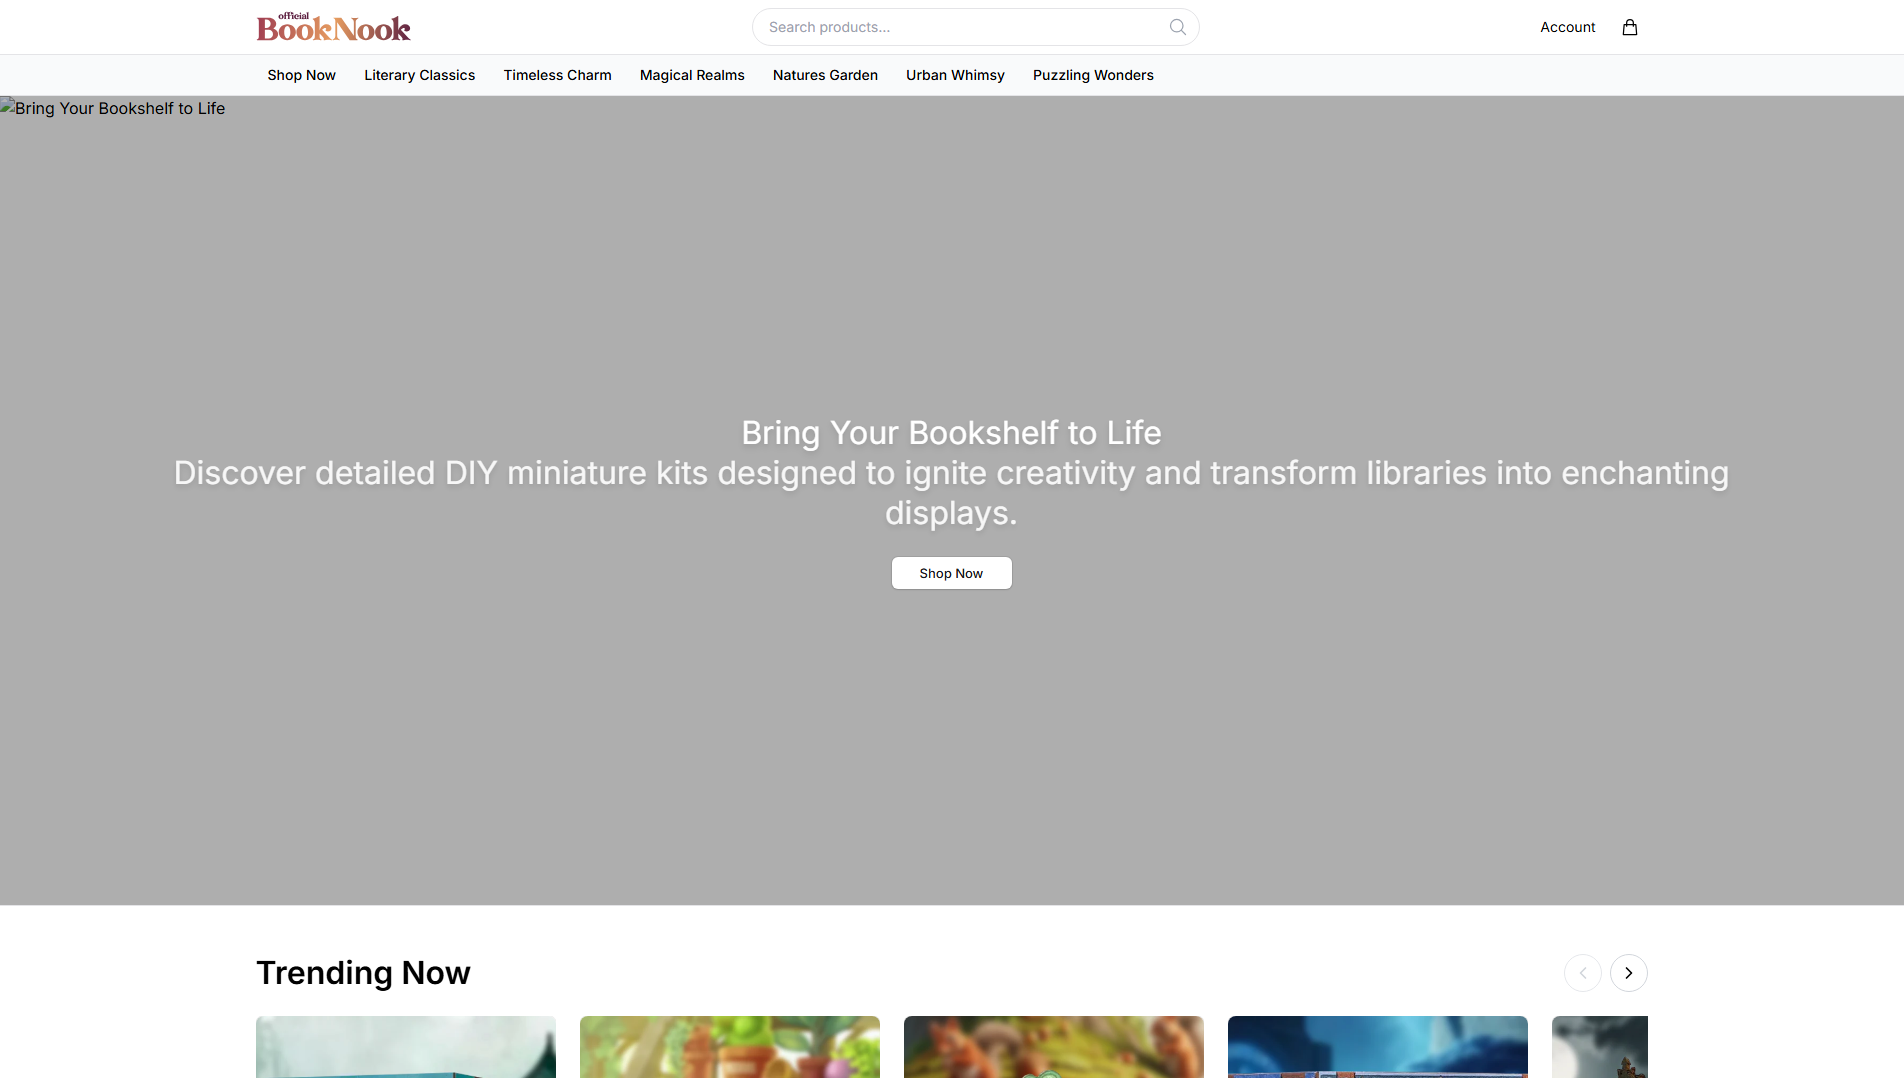The image size is (1904, 1078).
Task: Open the Timeless Charm category
Action: [557, 75]
